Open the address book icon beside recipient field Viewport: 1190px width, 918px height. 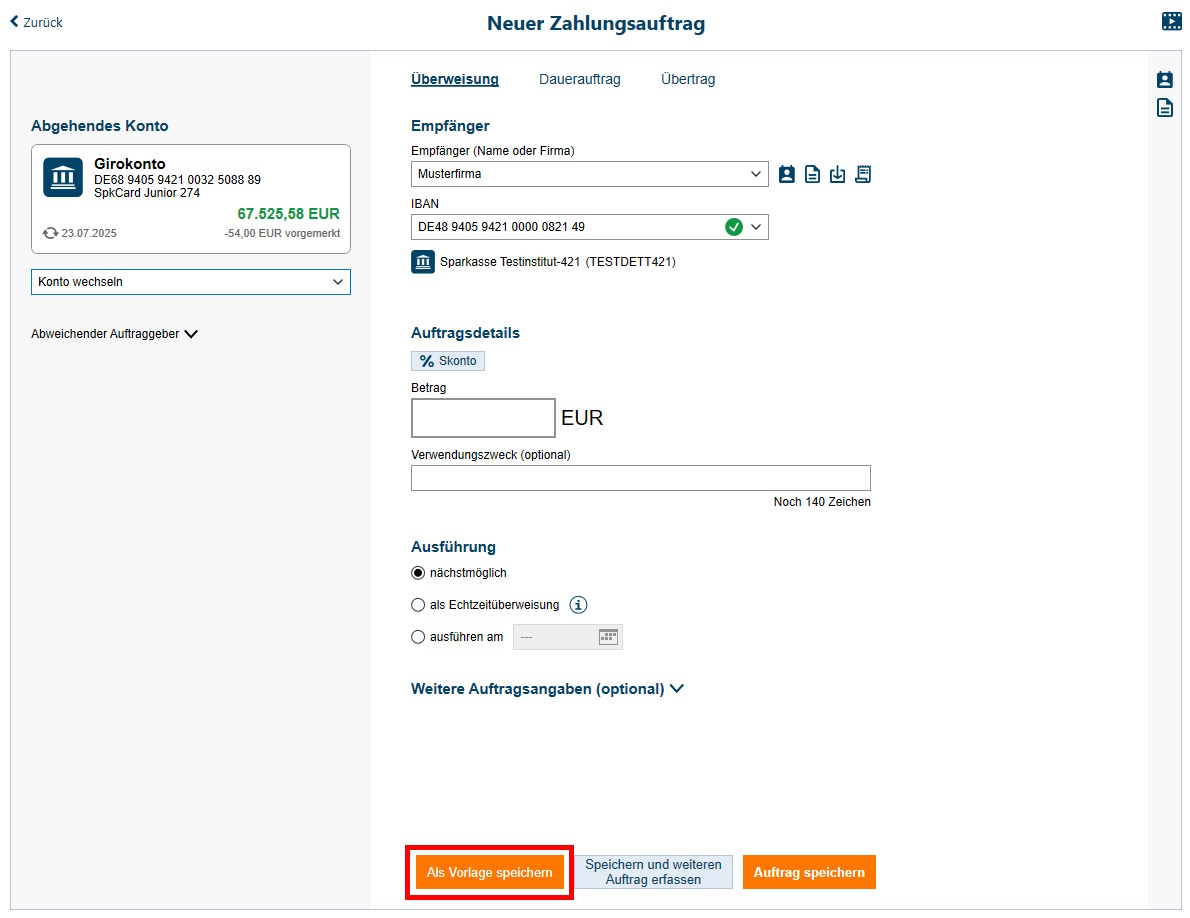[x=787, y=174]
